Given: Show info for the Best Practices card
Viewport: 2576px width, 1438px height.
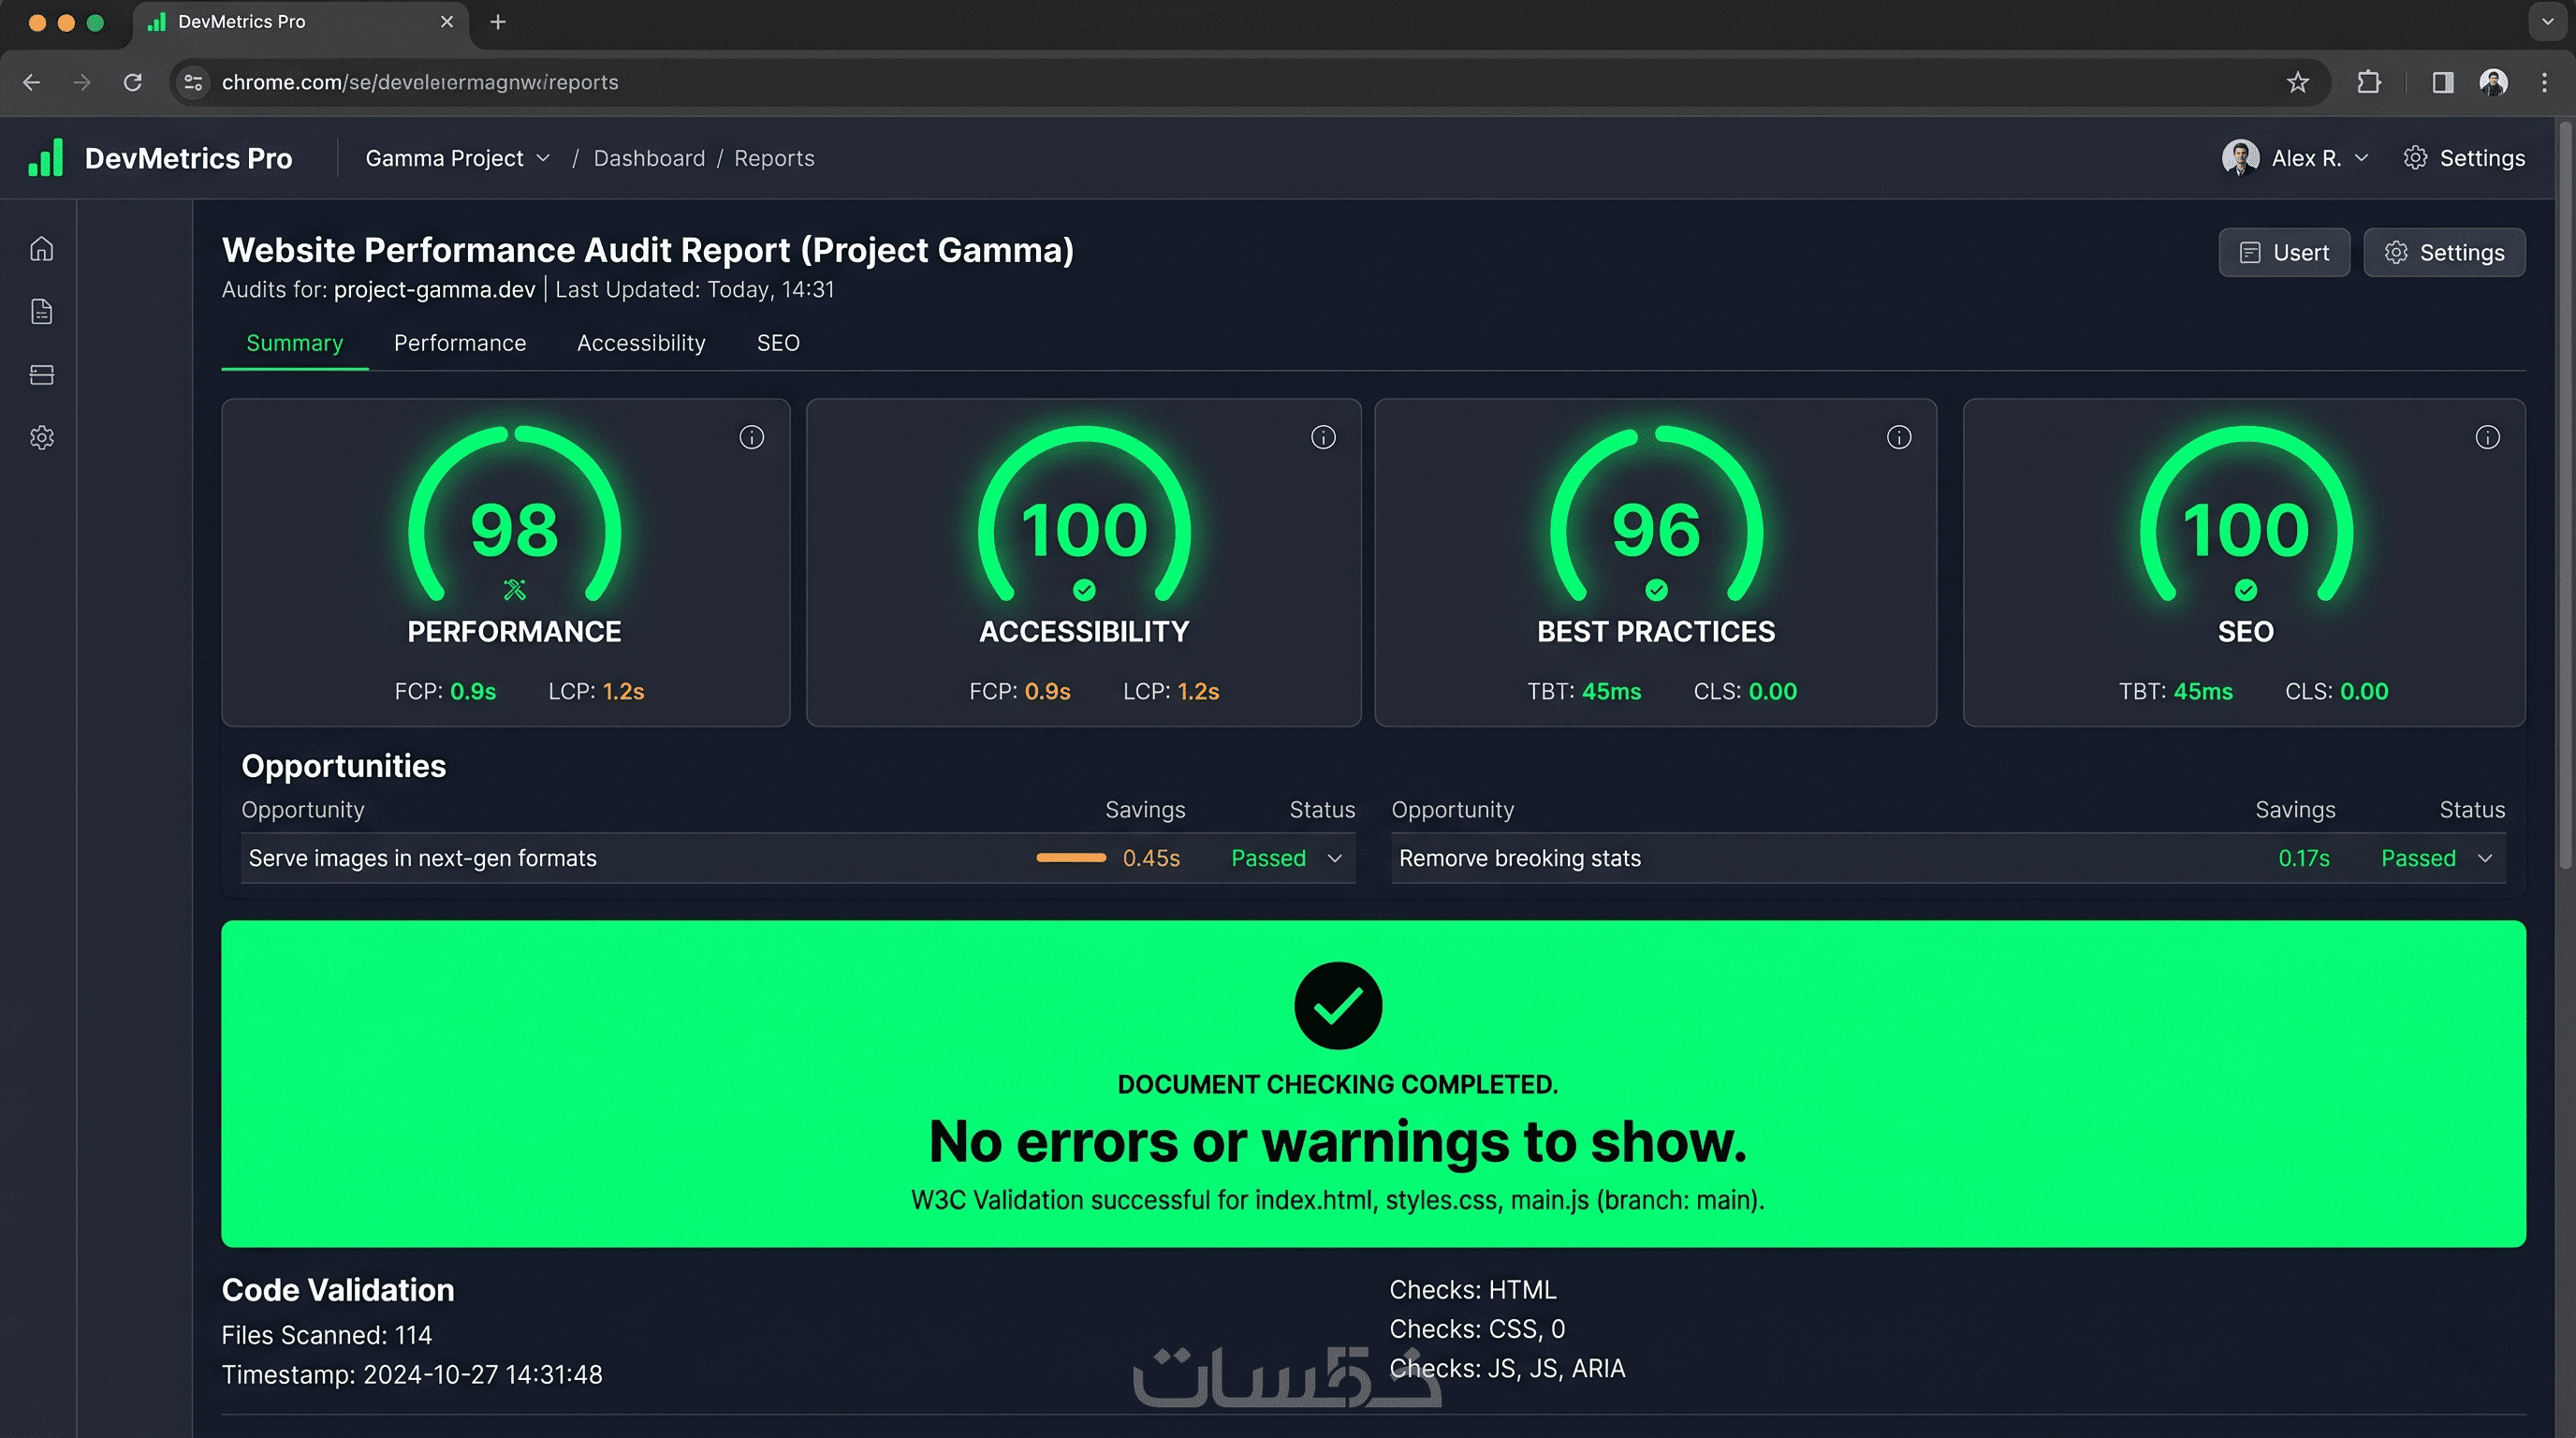Looking at the screenshot, I should tap(1898, 437).
